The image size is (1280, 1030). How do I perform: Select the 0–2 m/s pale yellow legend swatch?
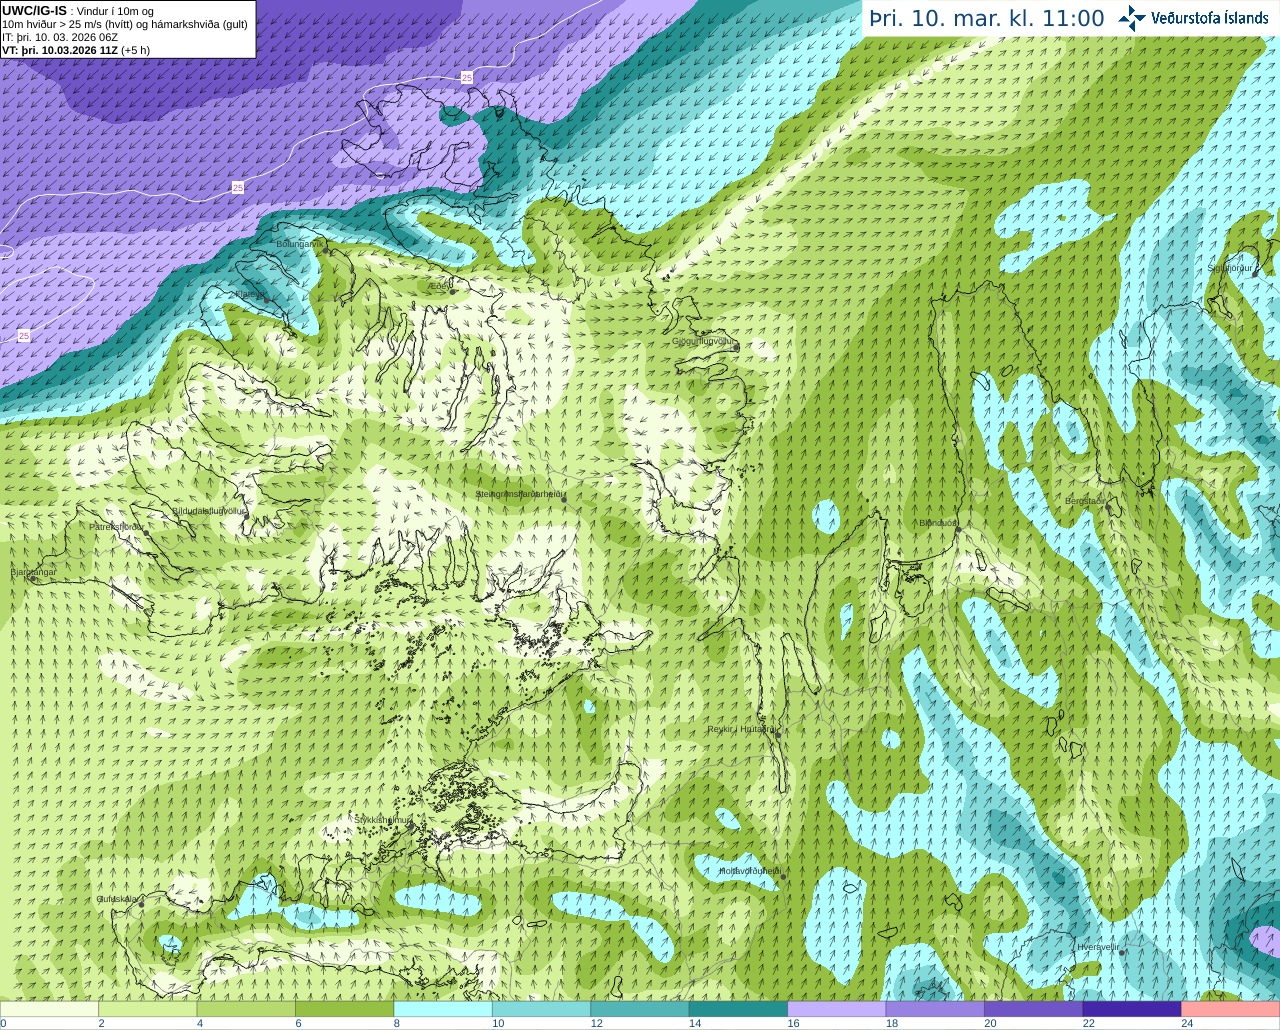coord(49,1009)
